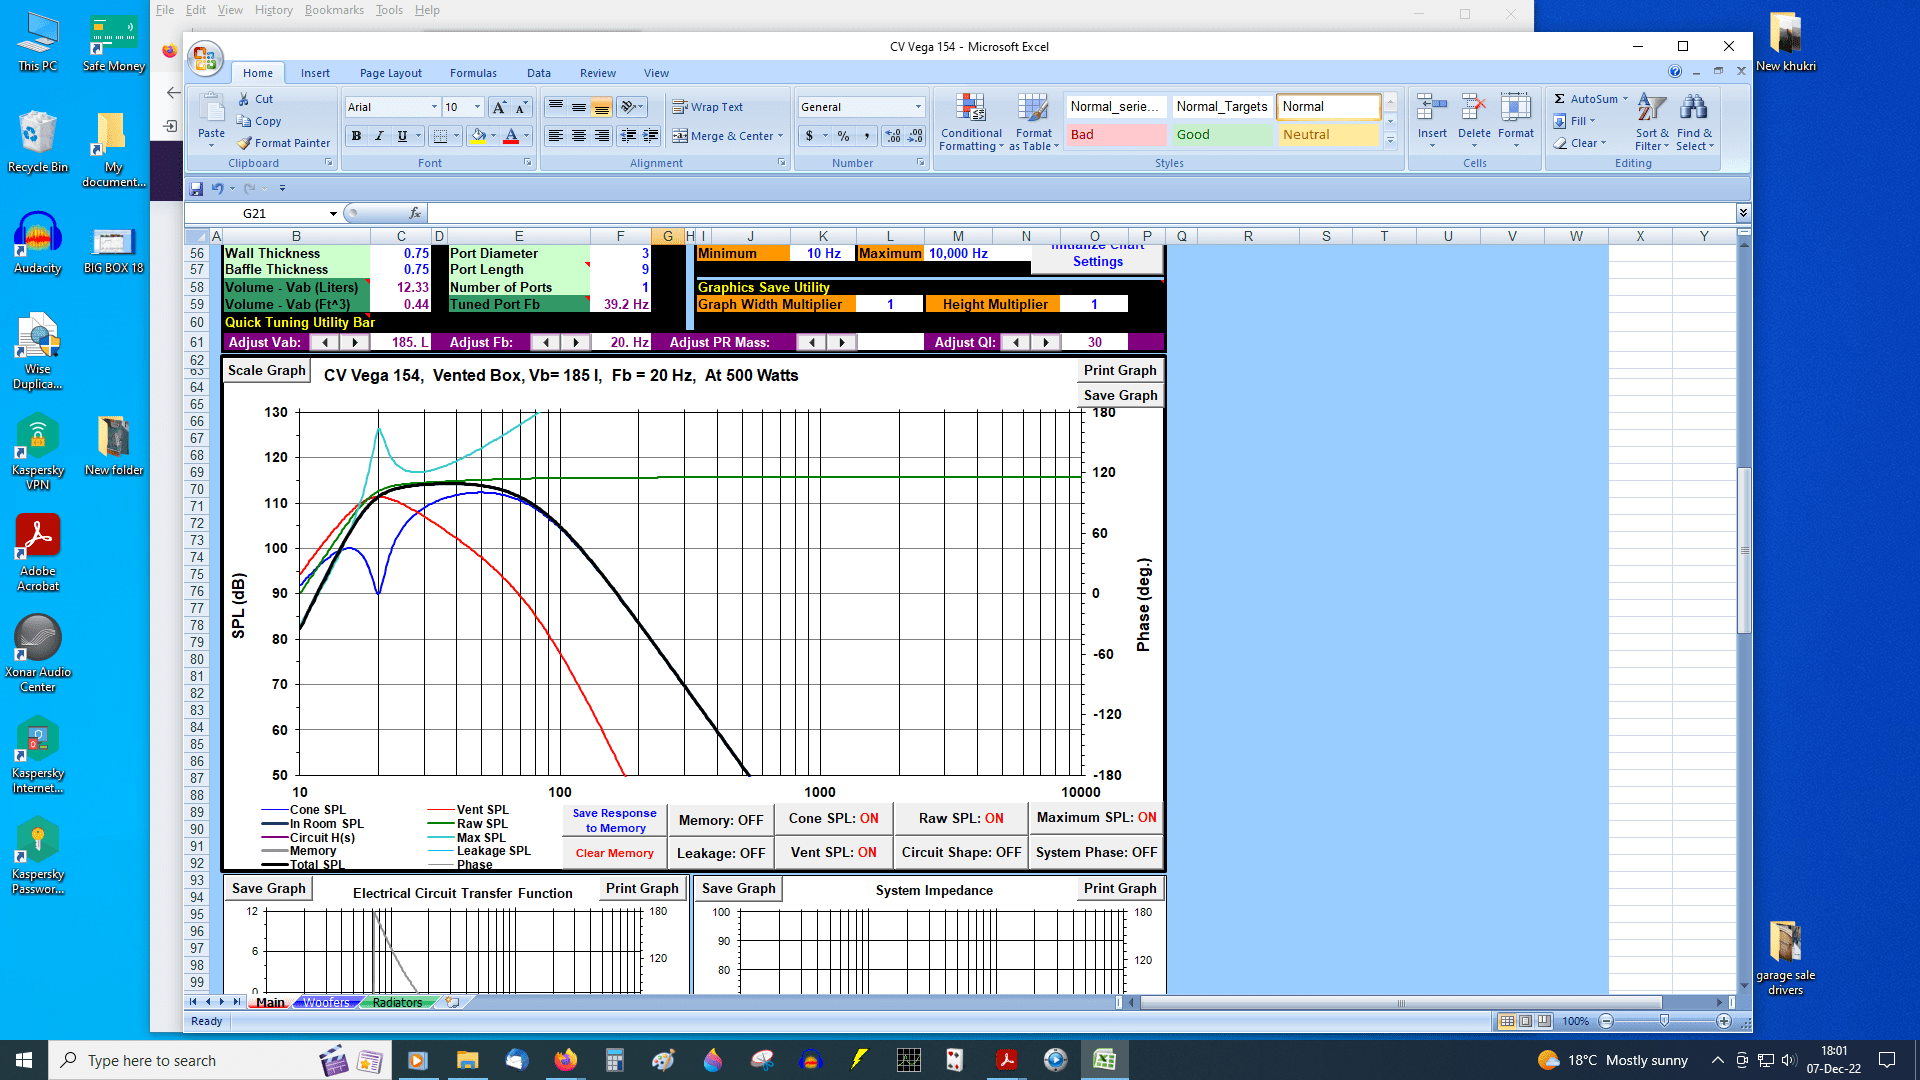Open Conditional Formatting menu
Image resolution: width=1920 pixels, height=1080 pixels.
(x=971, y=122)
